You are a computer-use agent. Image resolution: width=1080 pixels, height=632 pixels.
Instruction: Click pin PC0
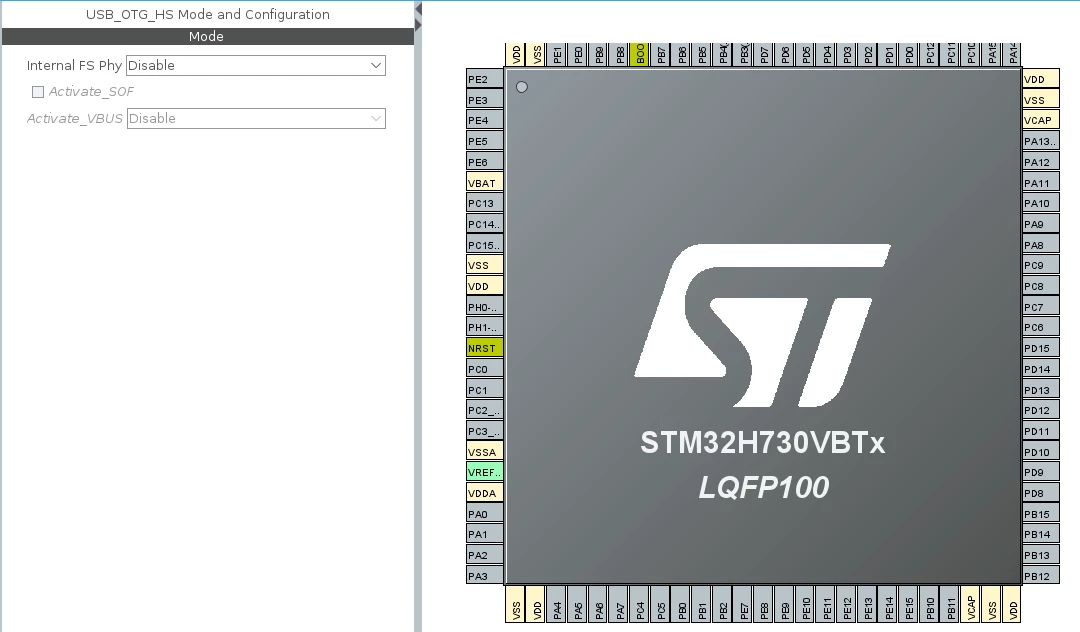pos(485,369)
